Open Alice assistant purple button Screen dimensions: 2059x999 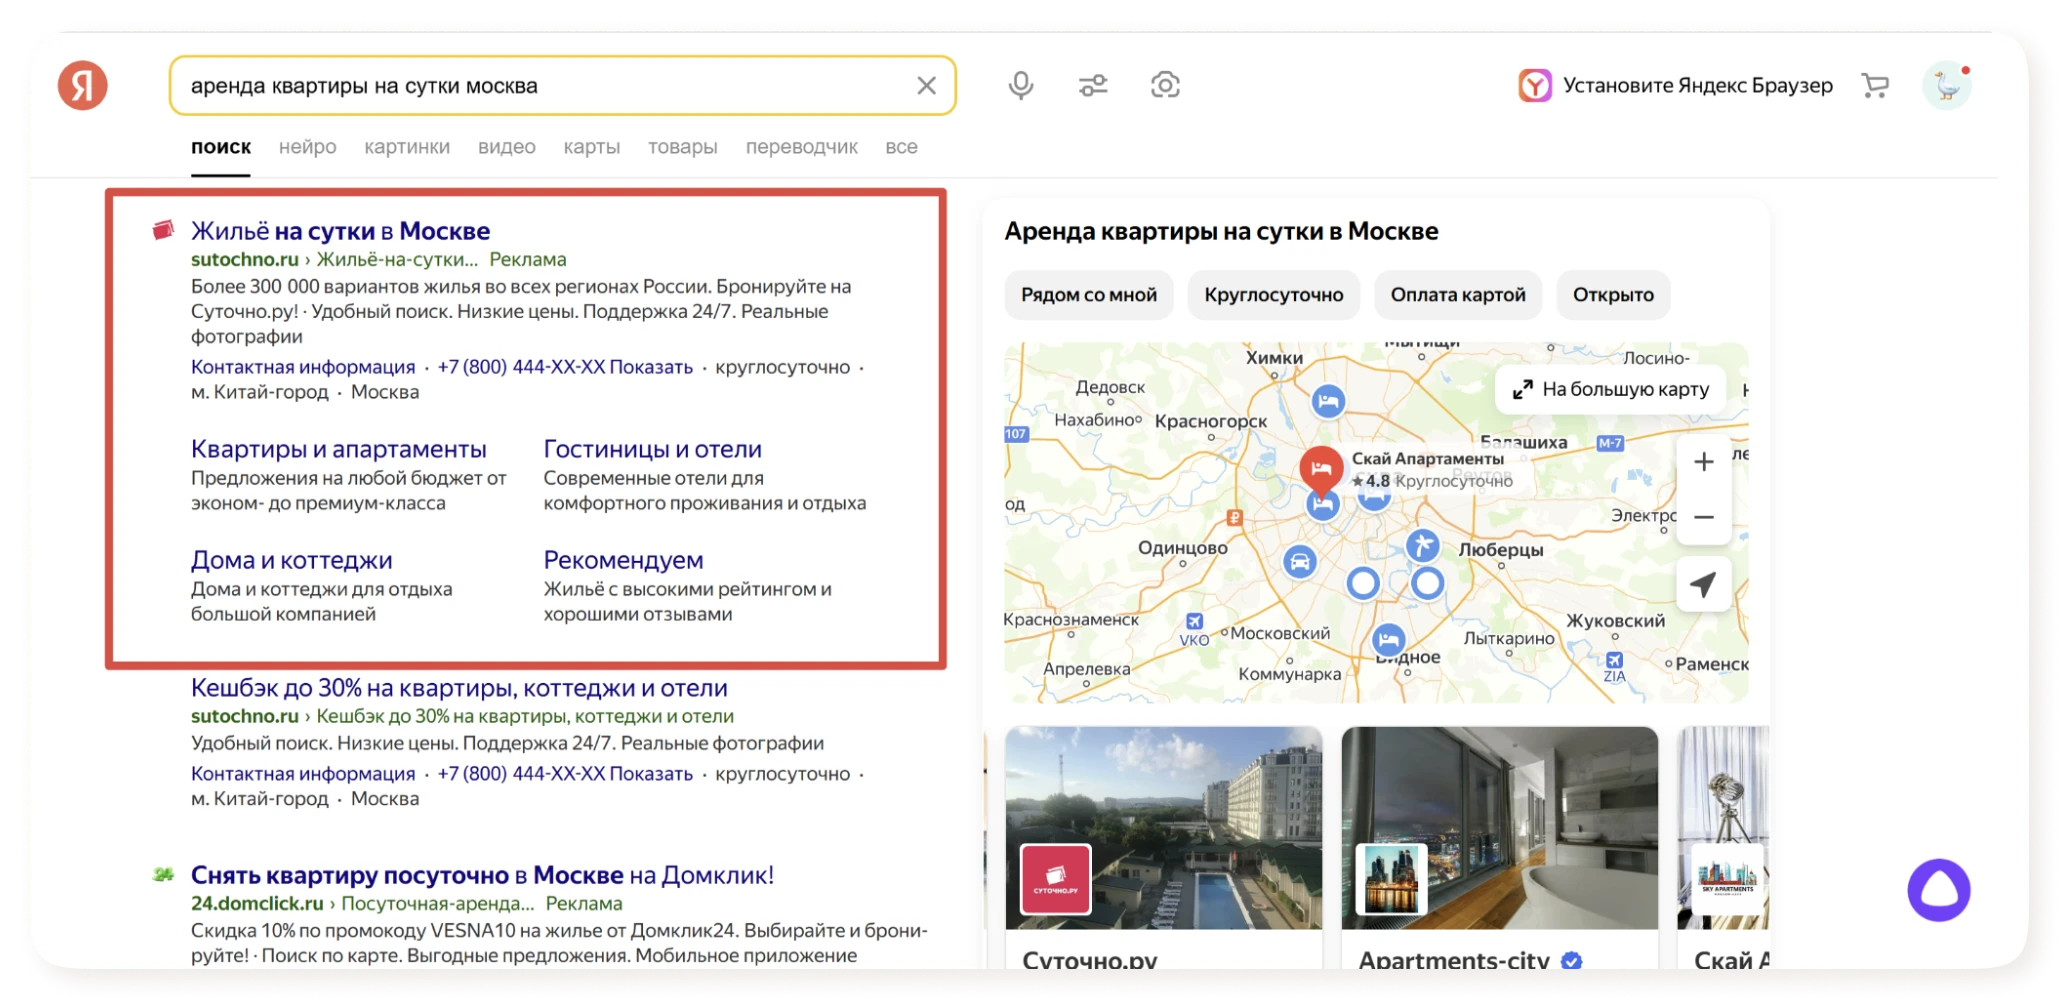(1938, 889)
